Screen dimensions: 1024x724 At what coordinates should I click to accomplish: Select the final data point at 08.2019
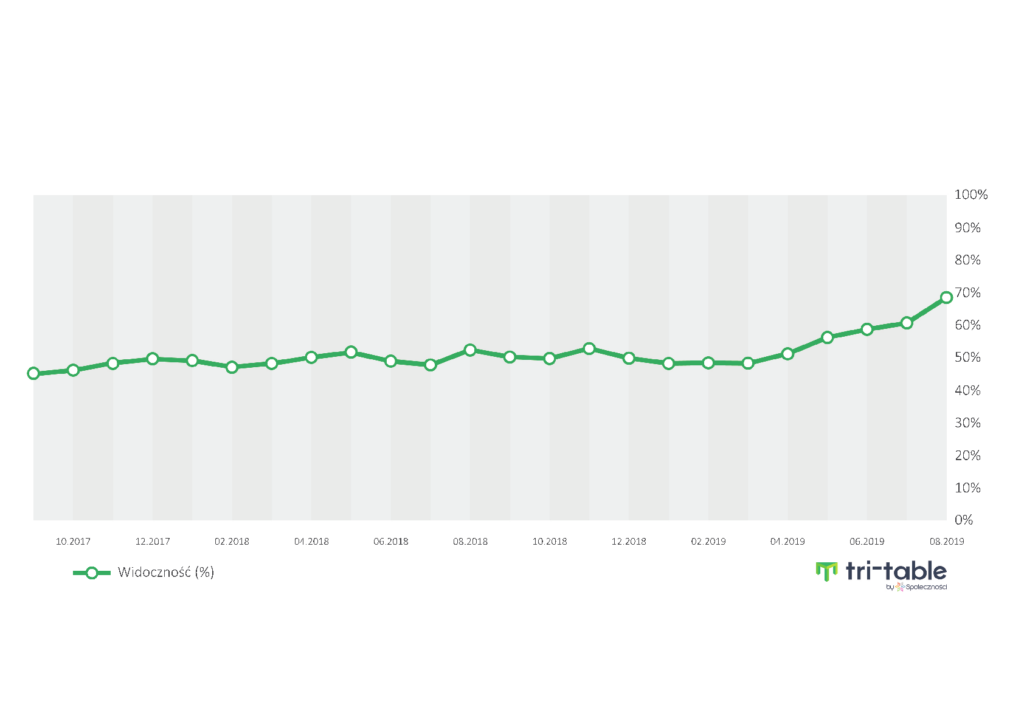946,297
